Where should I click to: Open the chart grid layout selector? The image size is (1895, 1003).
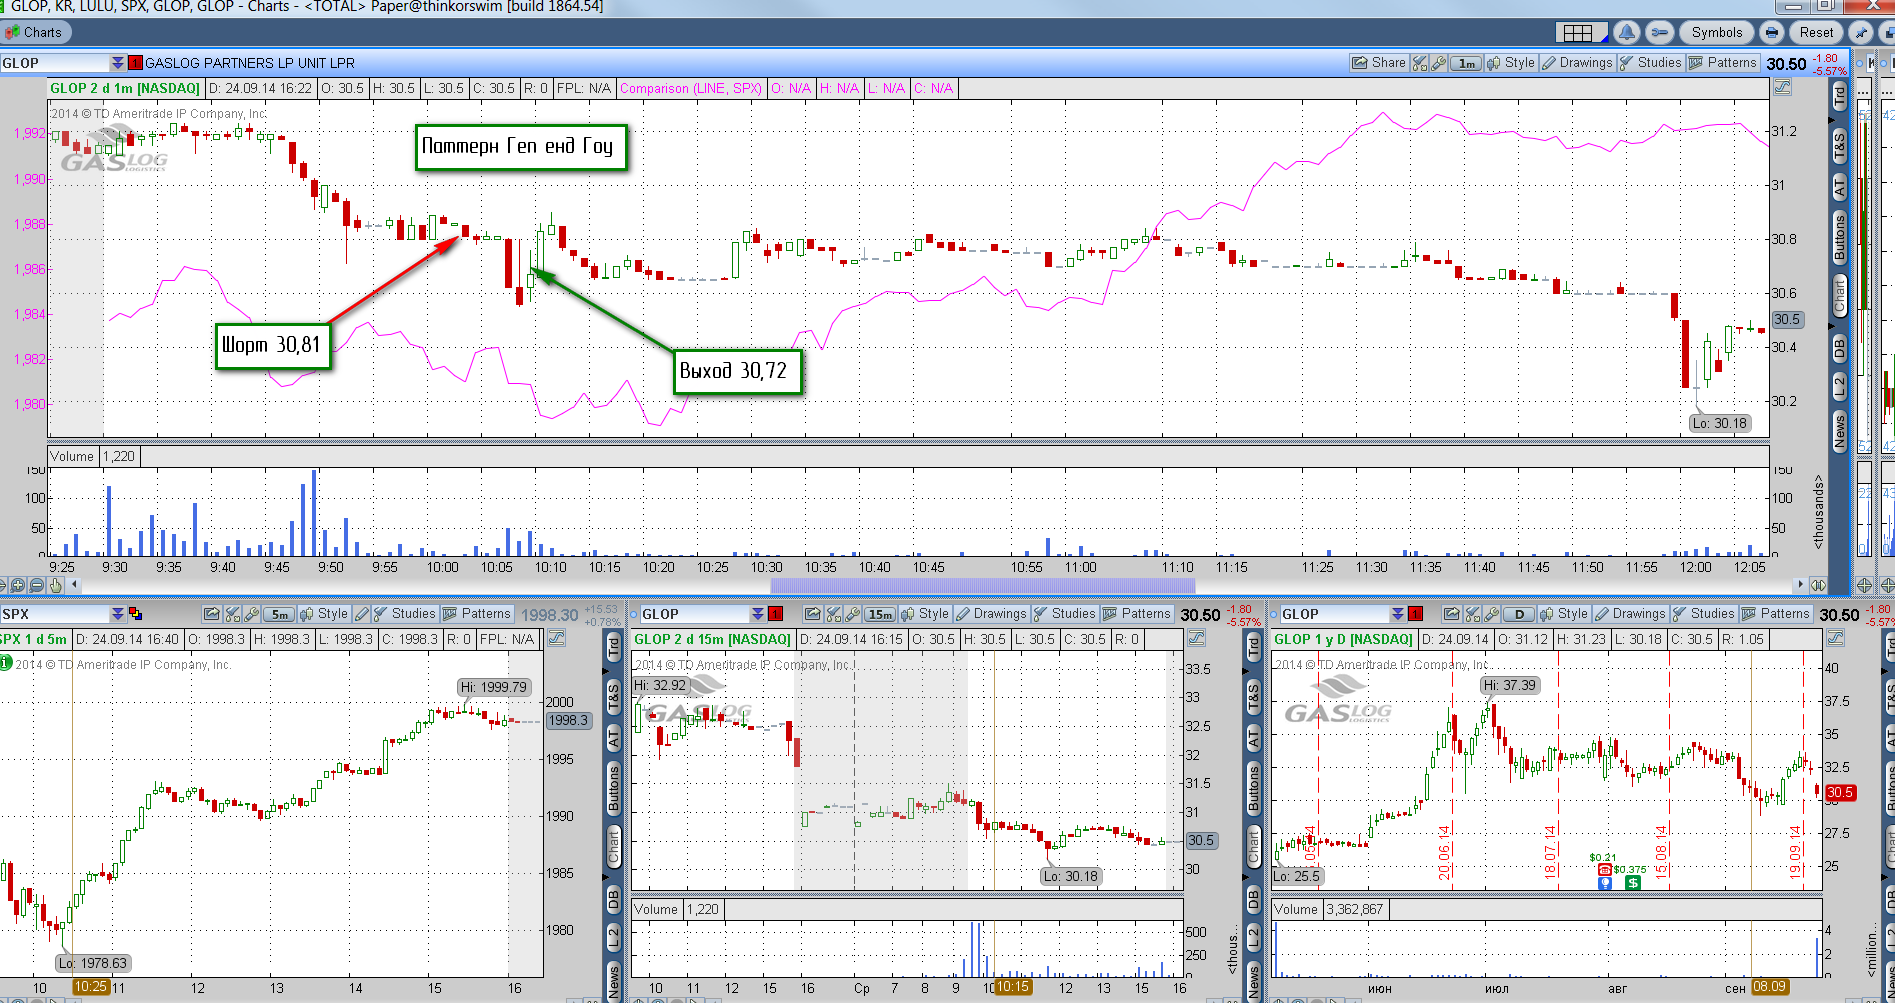coord(1581,33)
